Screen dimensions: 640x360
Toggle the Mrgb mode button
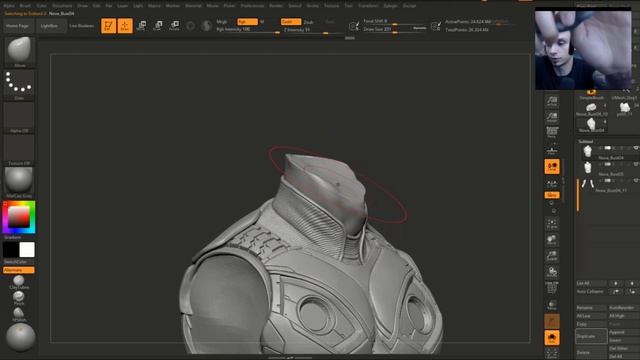point(222,22)
